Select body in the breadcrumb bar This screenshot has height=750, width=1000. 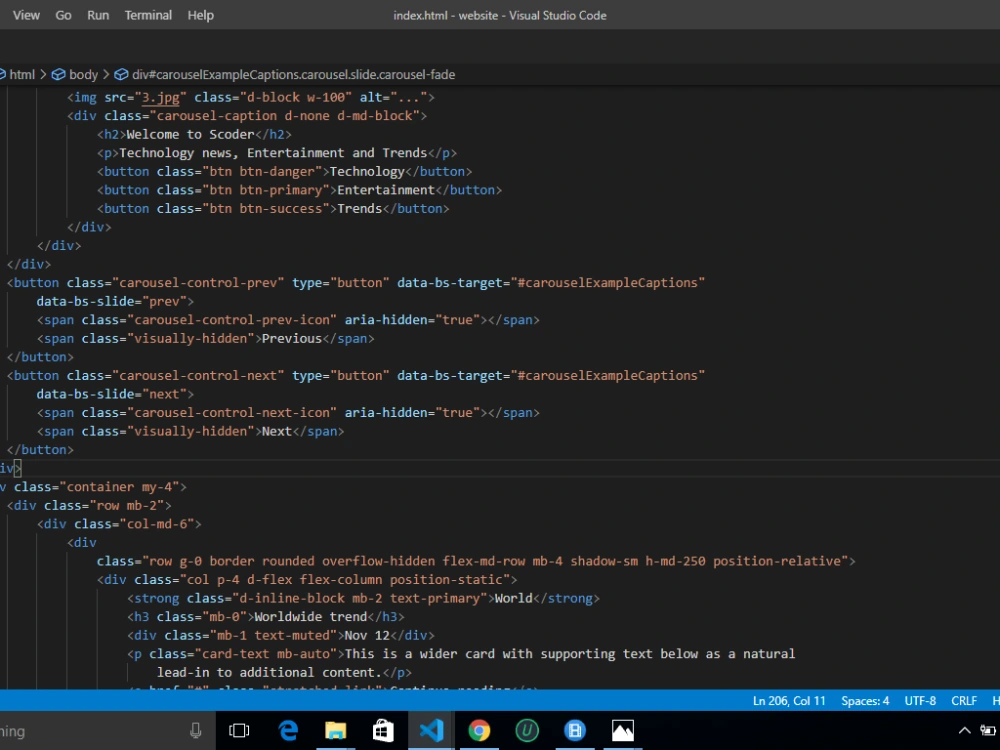[85, 74]
